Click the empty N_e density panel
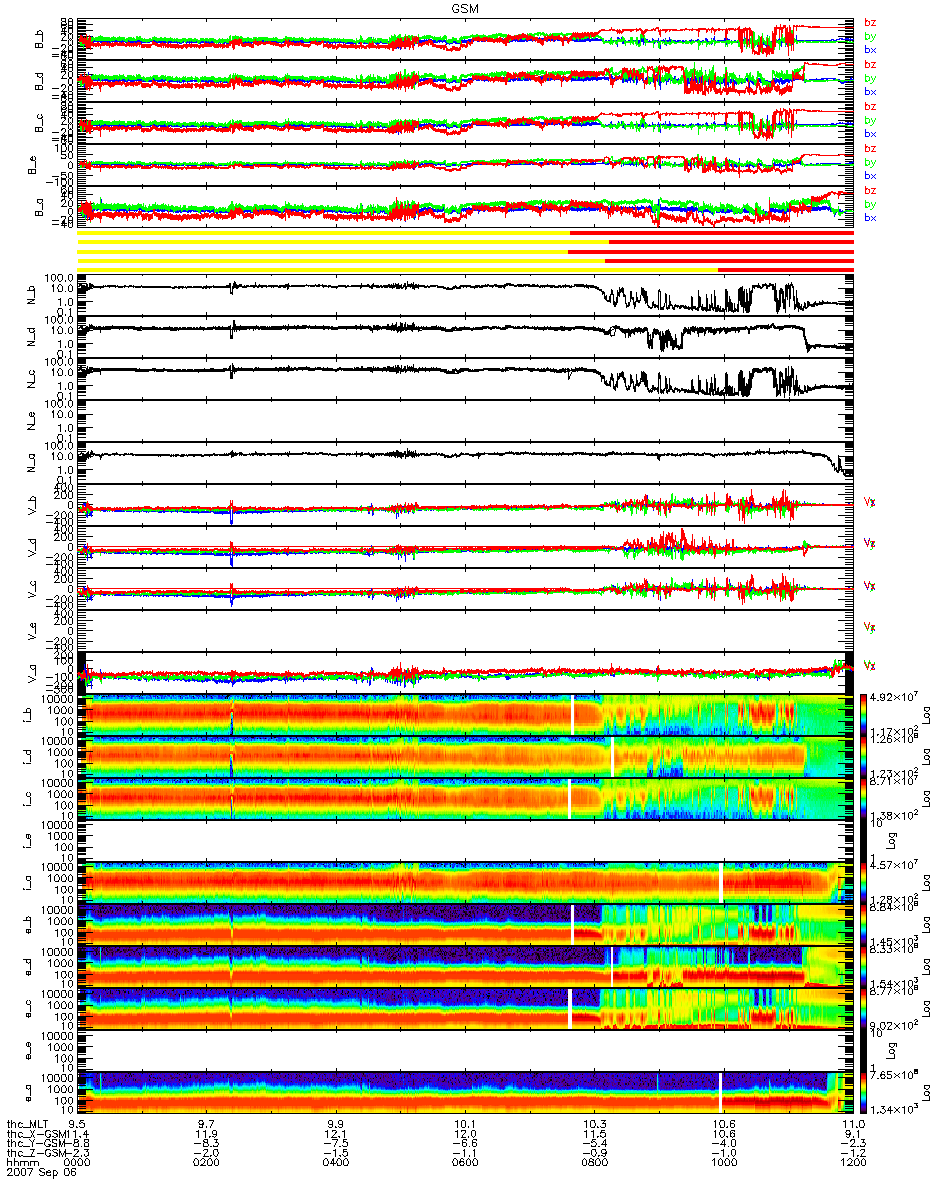930x1200 pixels. pos(466,422)
